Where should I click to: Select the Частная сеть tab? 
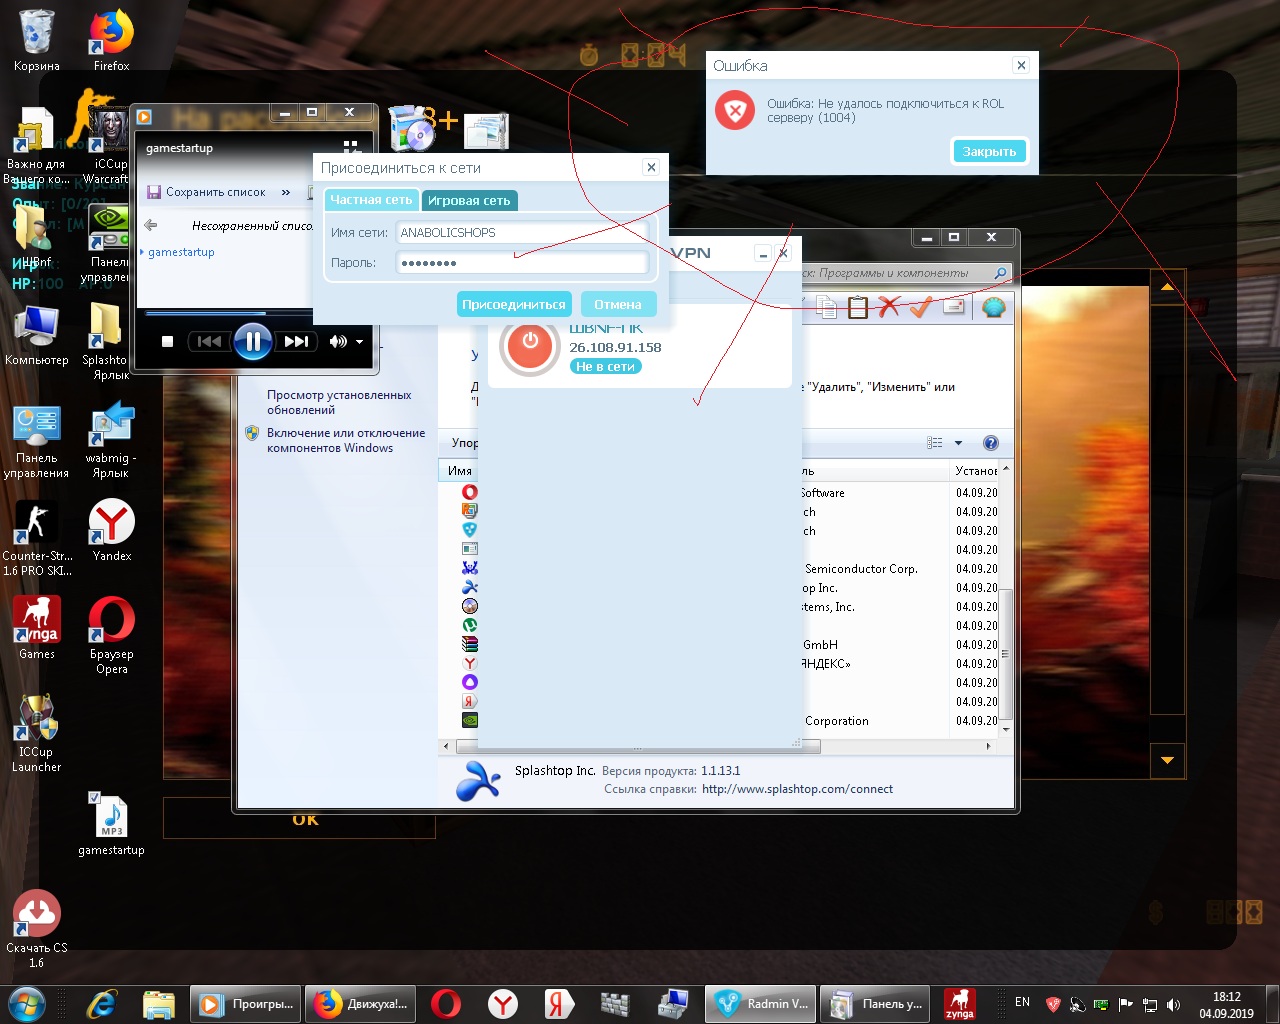pyautogui.click(x=371, y=200)
